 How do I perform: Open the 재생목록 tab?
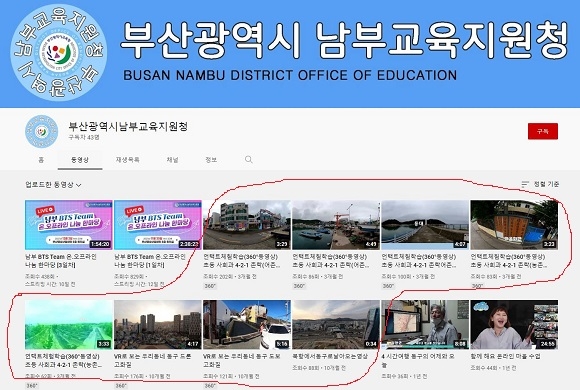[128, 160]
